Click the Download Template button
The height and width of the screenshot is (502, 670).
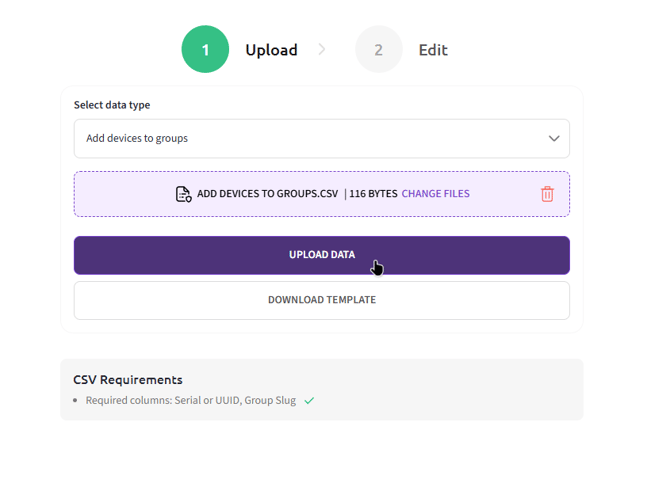[321, 300]
